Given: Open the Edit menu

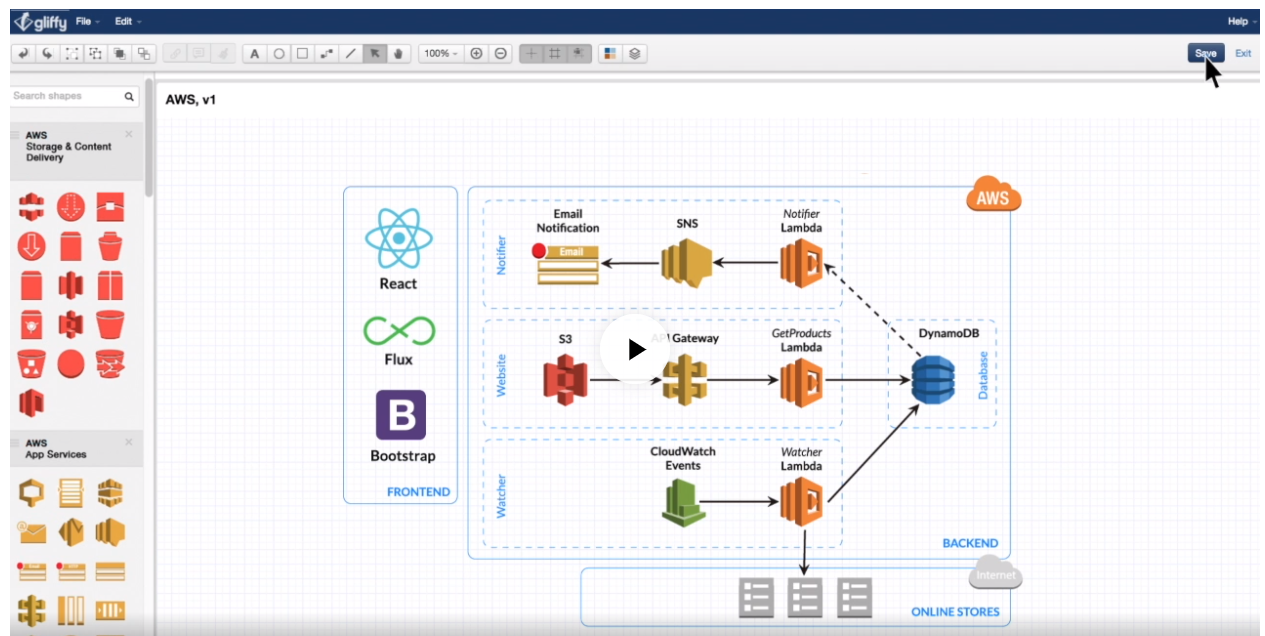Looking at the screenshot, I should [127, 21].
